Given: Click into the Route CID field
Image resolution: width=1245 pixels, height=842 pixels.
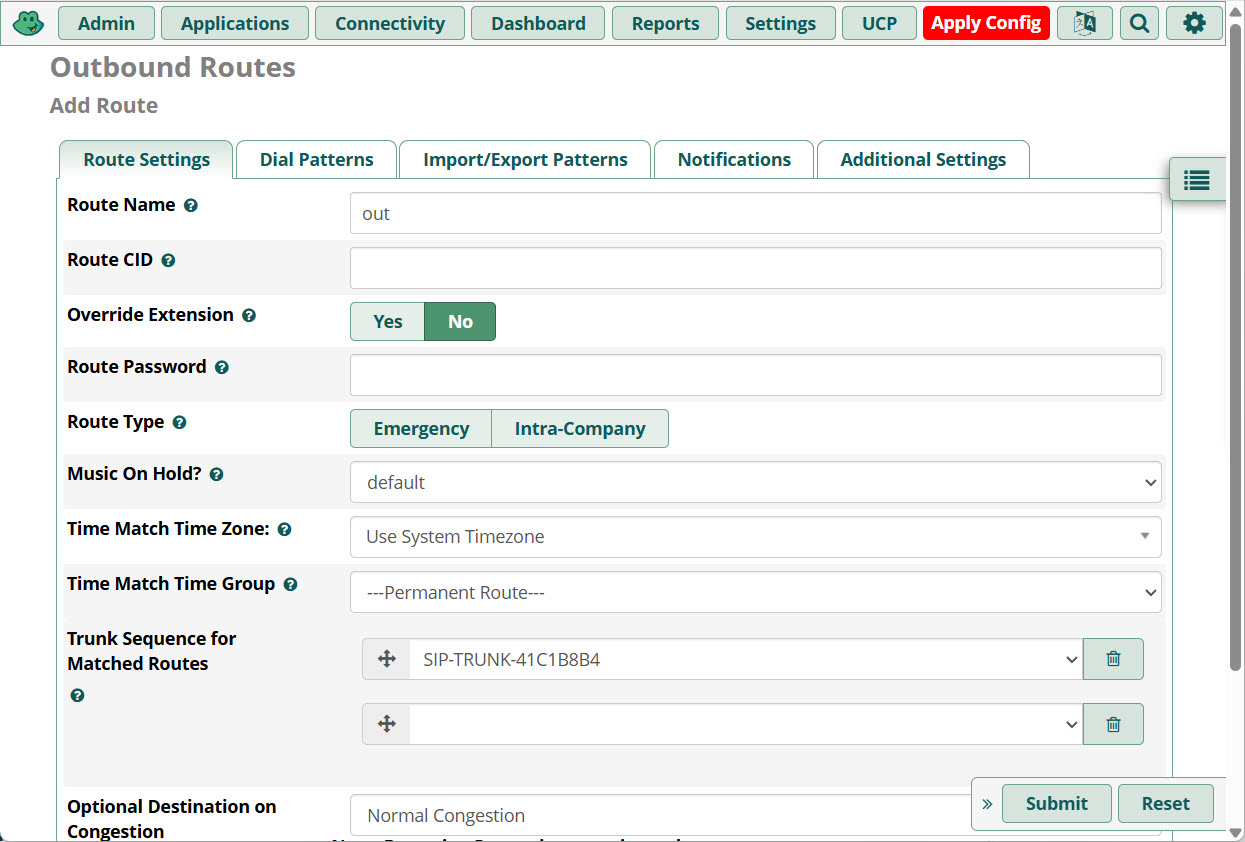Looking at the screenshot, I should (755, 268).
